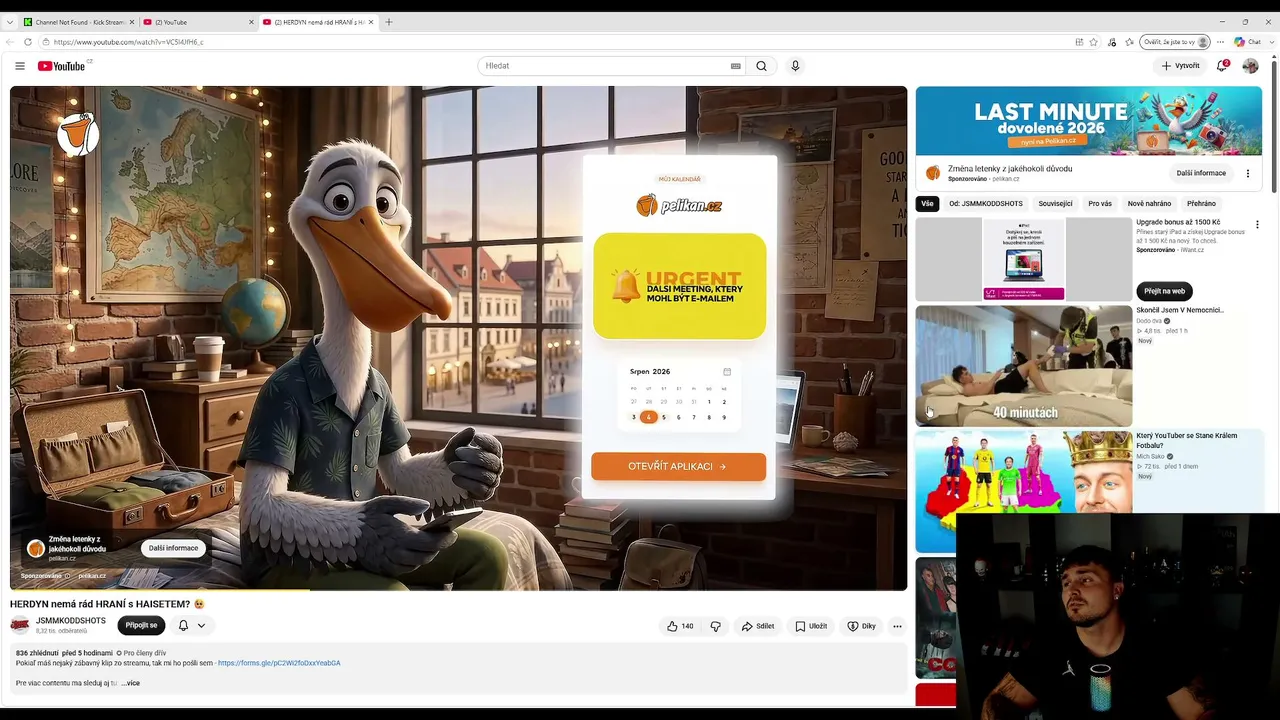This screenshot has width=1280, height=720.
Task: Click the video title HERDYN nemá rád HRANÍ
Action: tap(107, 604)
